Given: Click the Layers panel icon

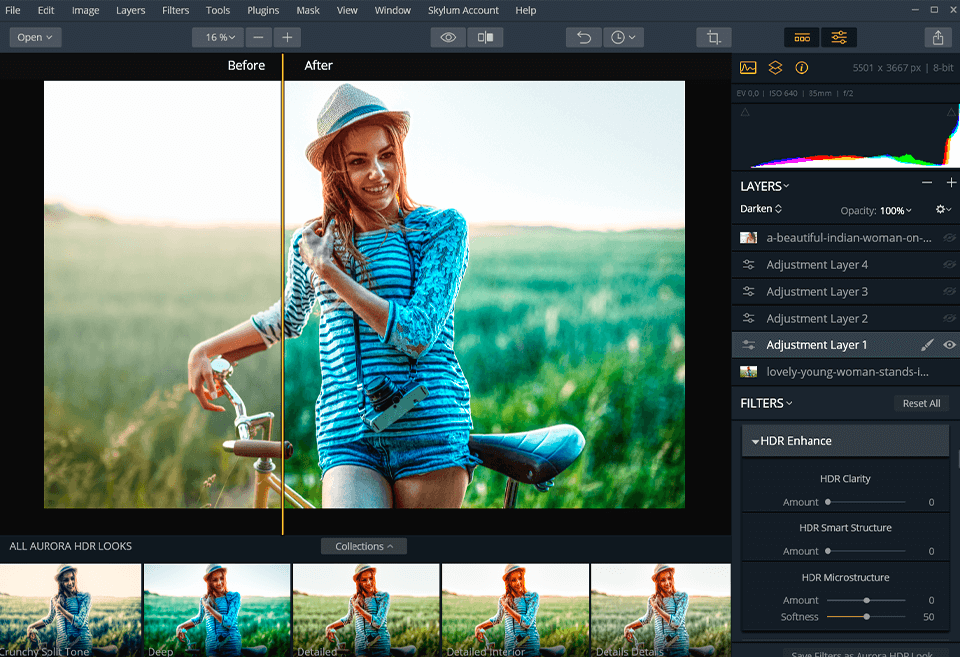Looking at the screenshot, I should [775, 67].
